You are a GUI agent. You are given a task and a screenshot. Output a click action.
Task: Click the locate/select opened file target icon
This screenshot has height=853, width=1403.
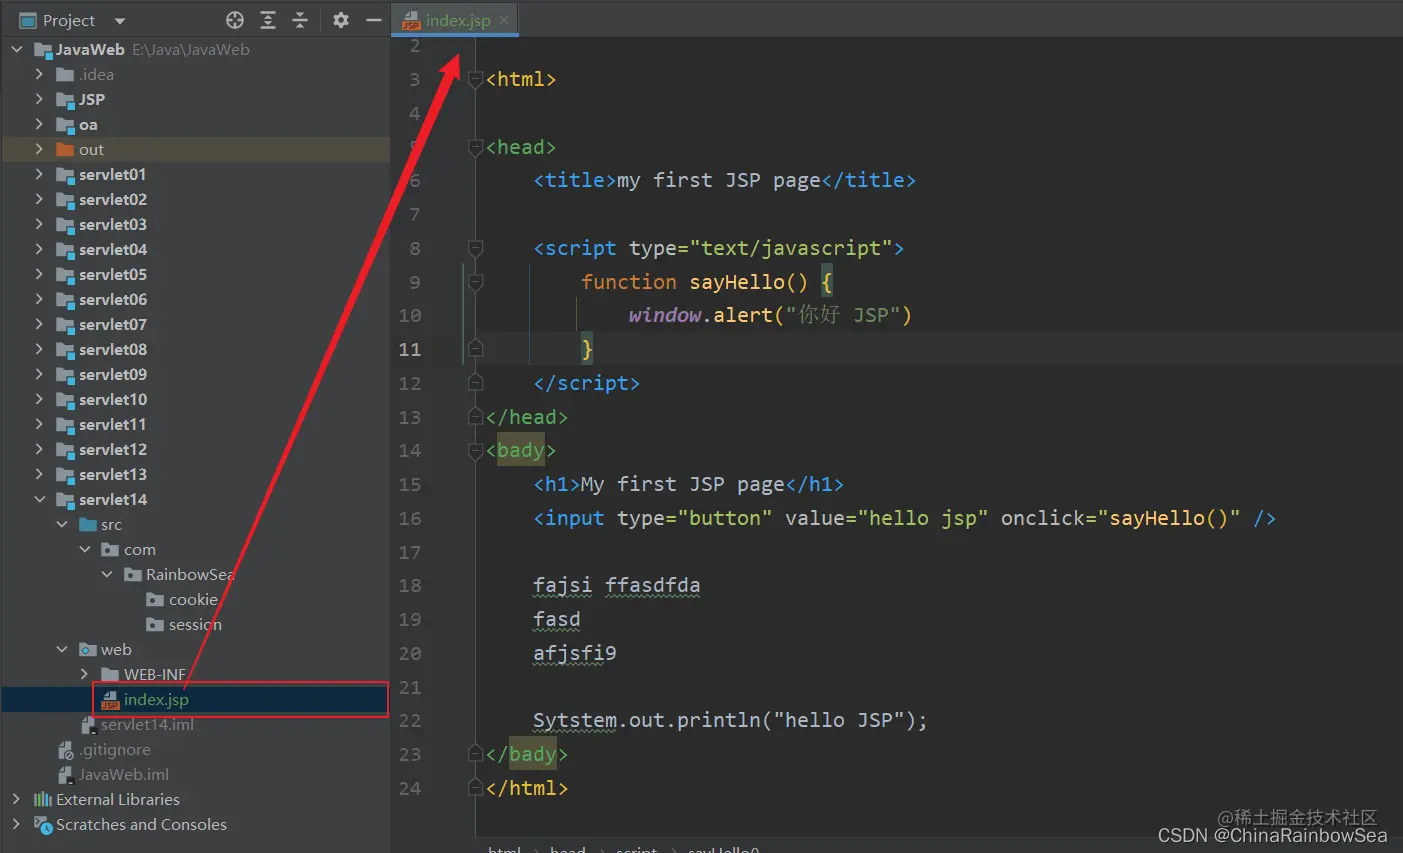coord(235,20)
